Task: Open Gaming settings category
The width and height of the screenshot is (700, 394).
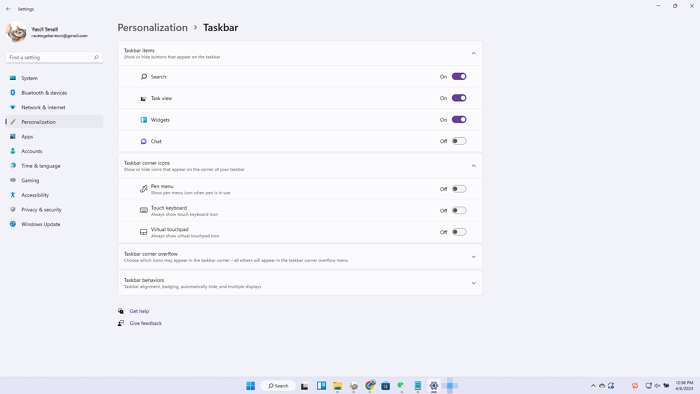Action: coord(54,180)
